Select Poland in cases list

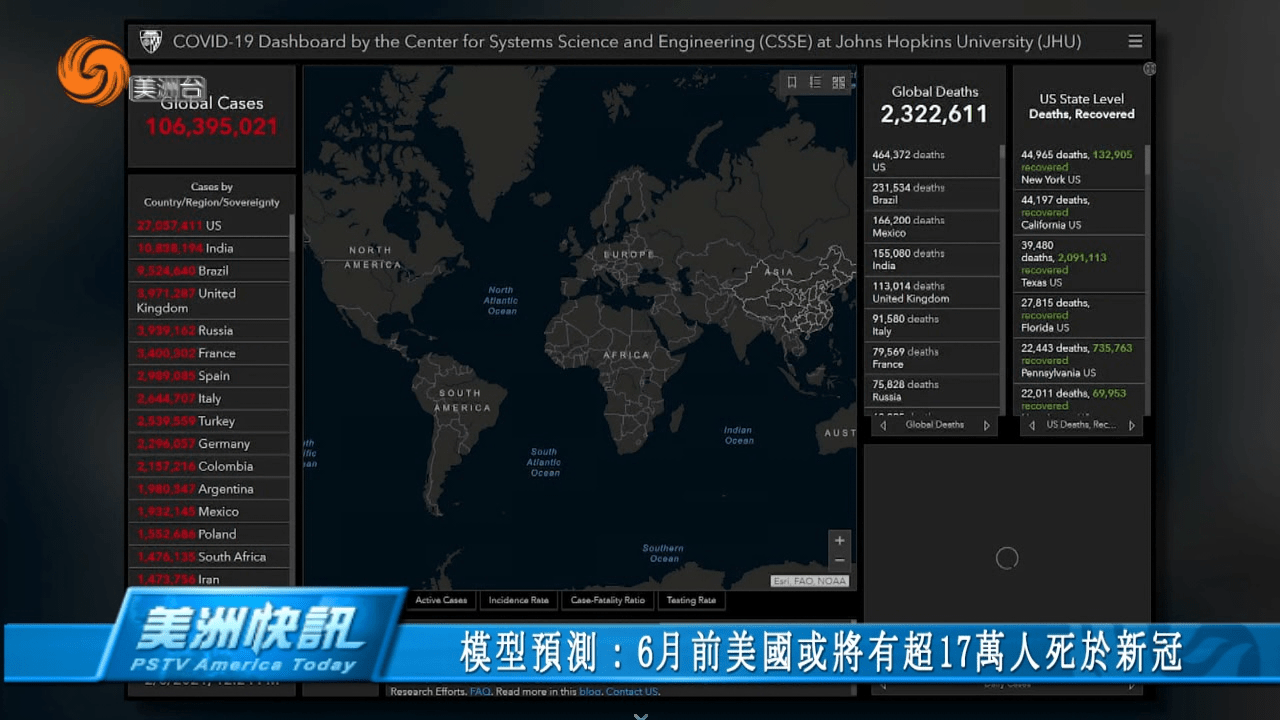point(210,534)
